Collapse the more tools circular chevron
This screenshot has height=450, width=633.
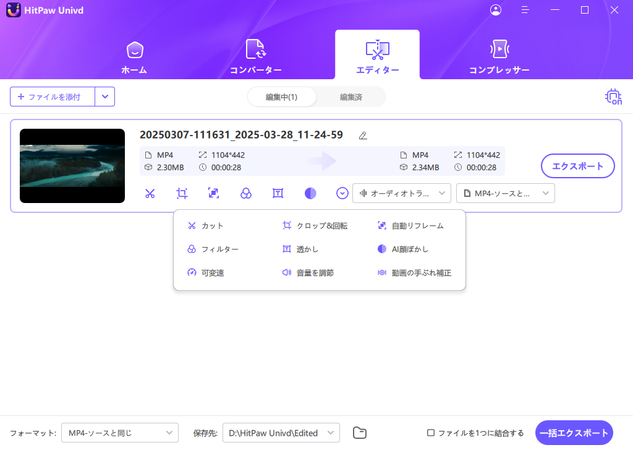pos(342,194)
